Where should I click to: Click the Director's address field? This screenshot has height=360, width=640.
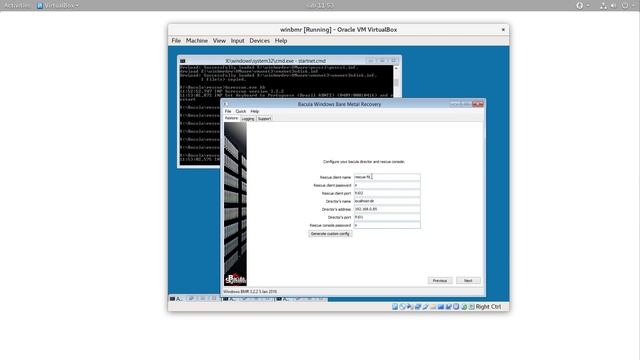click(x=387, y=209)
